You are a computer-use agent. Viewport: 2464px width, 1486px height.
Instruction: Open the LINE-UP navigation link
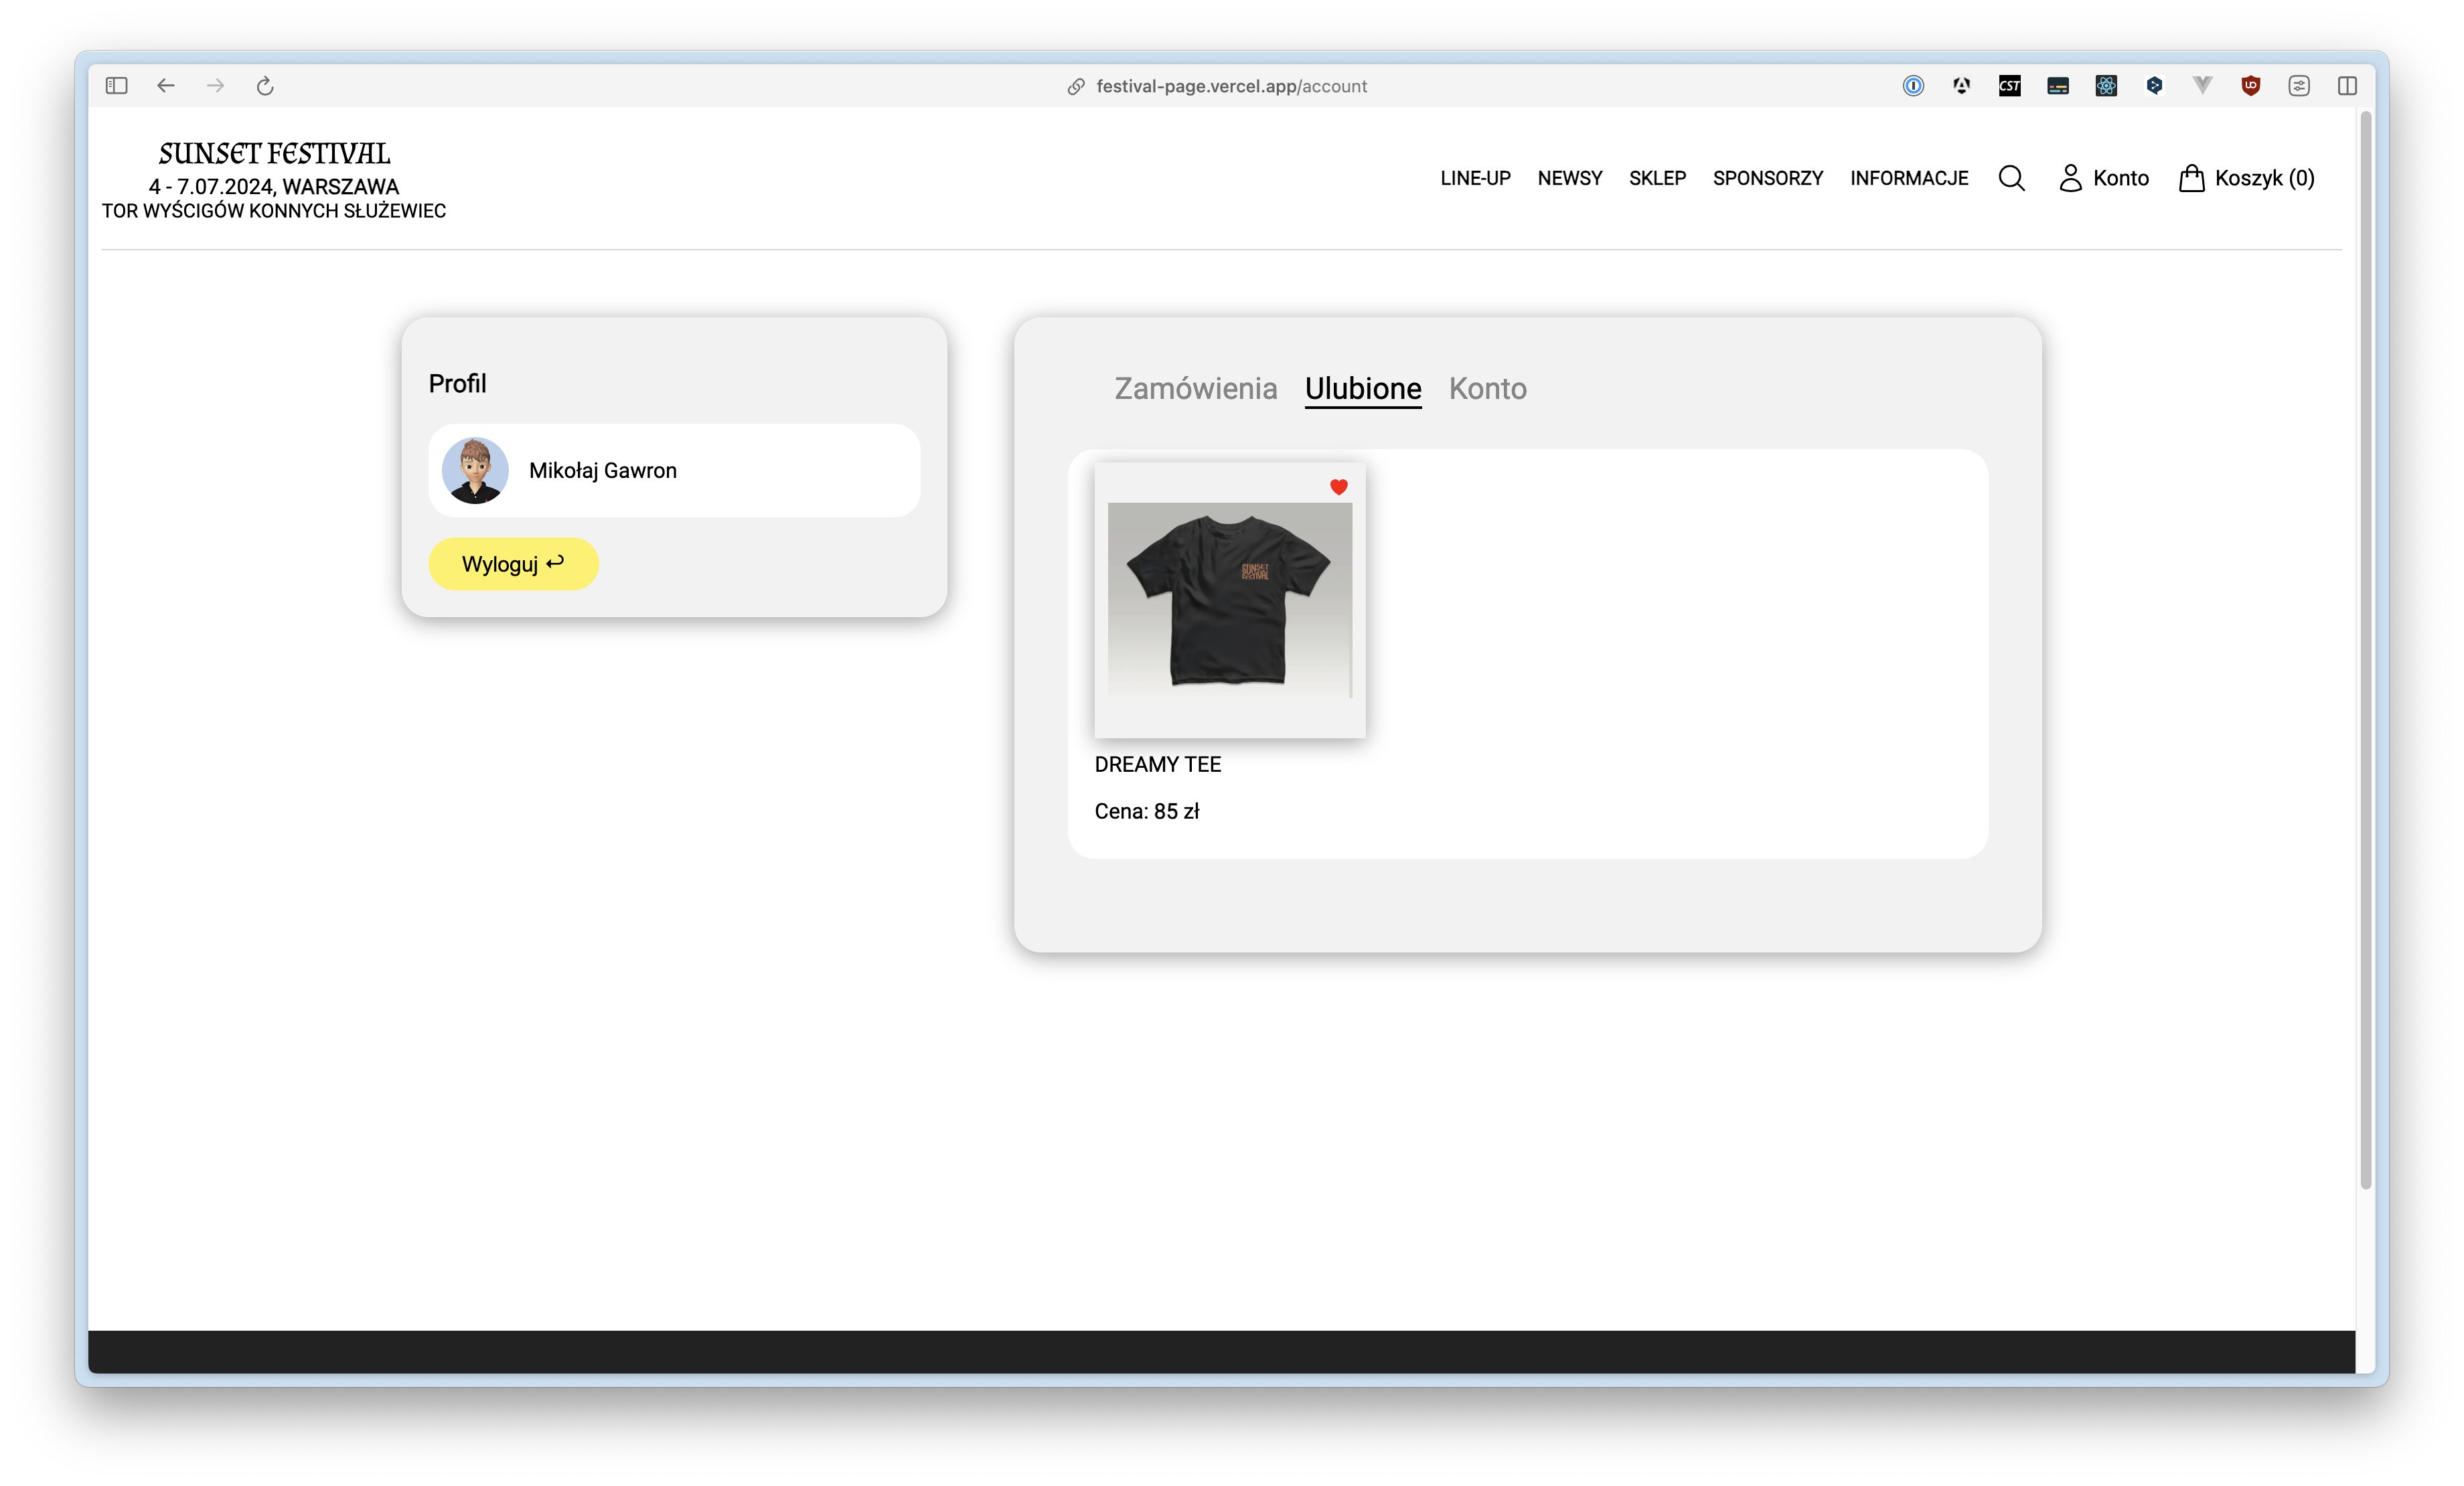tap(1475, 178)
